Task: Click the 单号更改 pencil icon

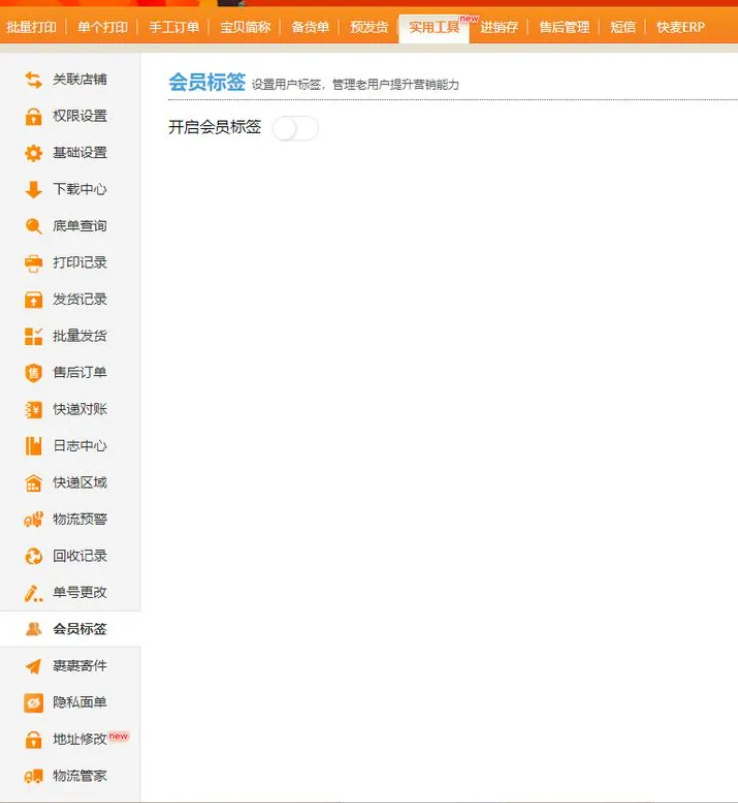Action: coord(33,593)
